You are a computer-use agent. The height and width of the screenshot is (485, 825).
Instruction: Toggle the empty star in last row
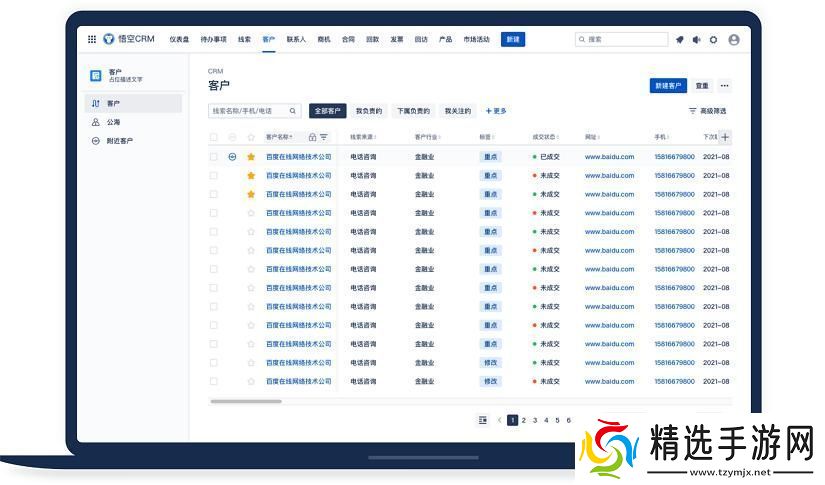pyautogui.click(x=251, y=381)
